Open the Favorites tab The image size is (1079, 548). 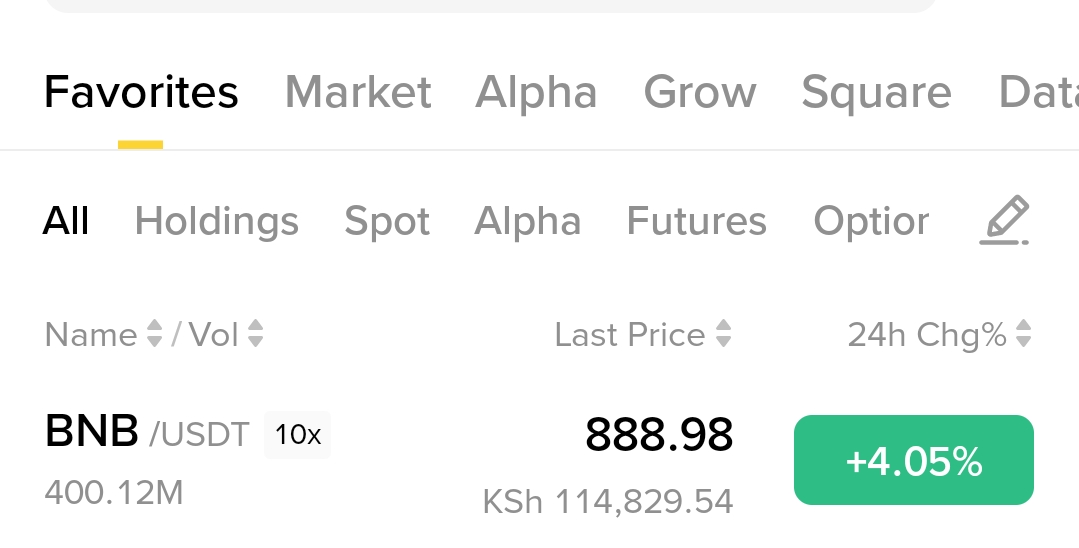(x=141, y=93)
